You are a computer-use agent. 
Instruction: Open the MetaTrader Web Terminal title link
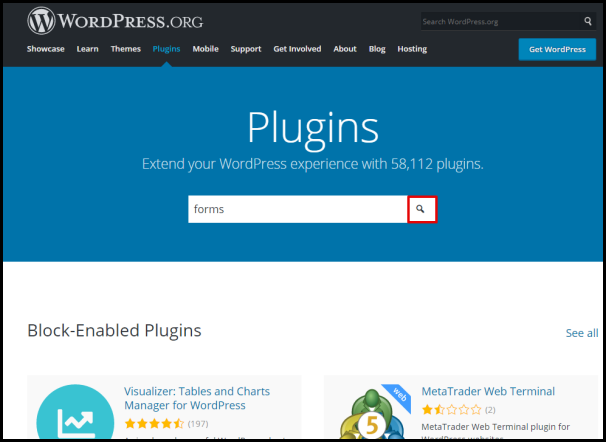[x=488, y=391]
